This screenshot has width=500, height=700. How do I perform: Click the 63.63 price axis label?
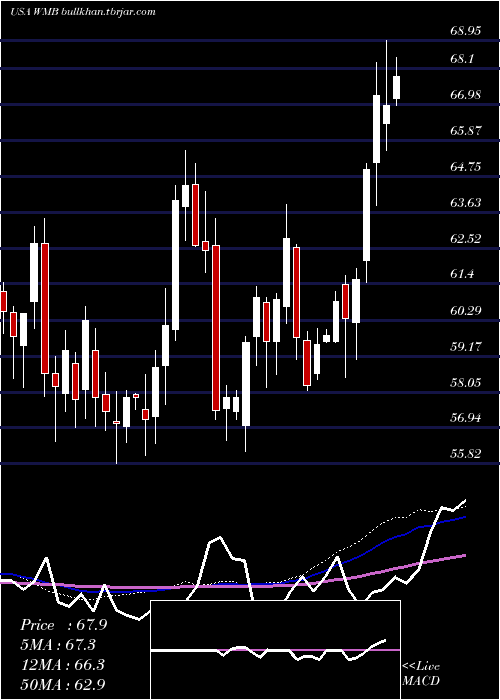coord(466,203)
